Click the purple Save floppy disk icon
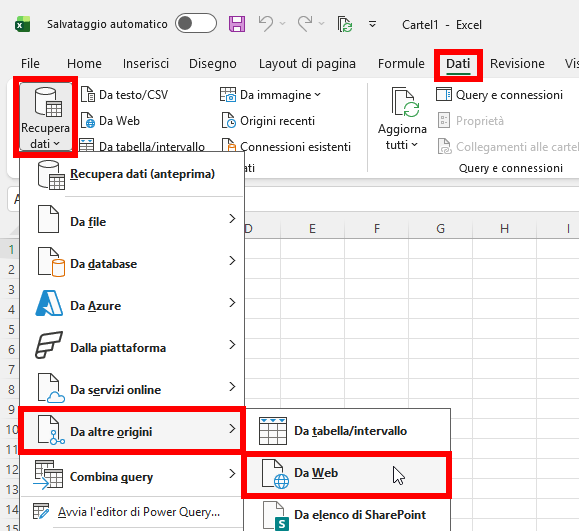The height and width of the screenshot is (531, 579). tap(237, 24)
